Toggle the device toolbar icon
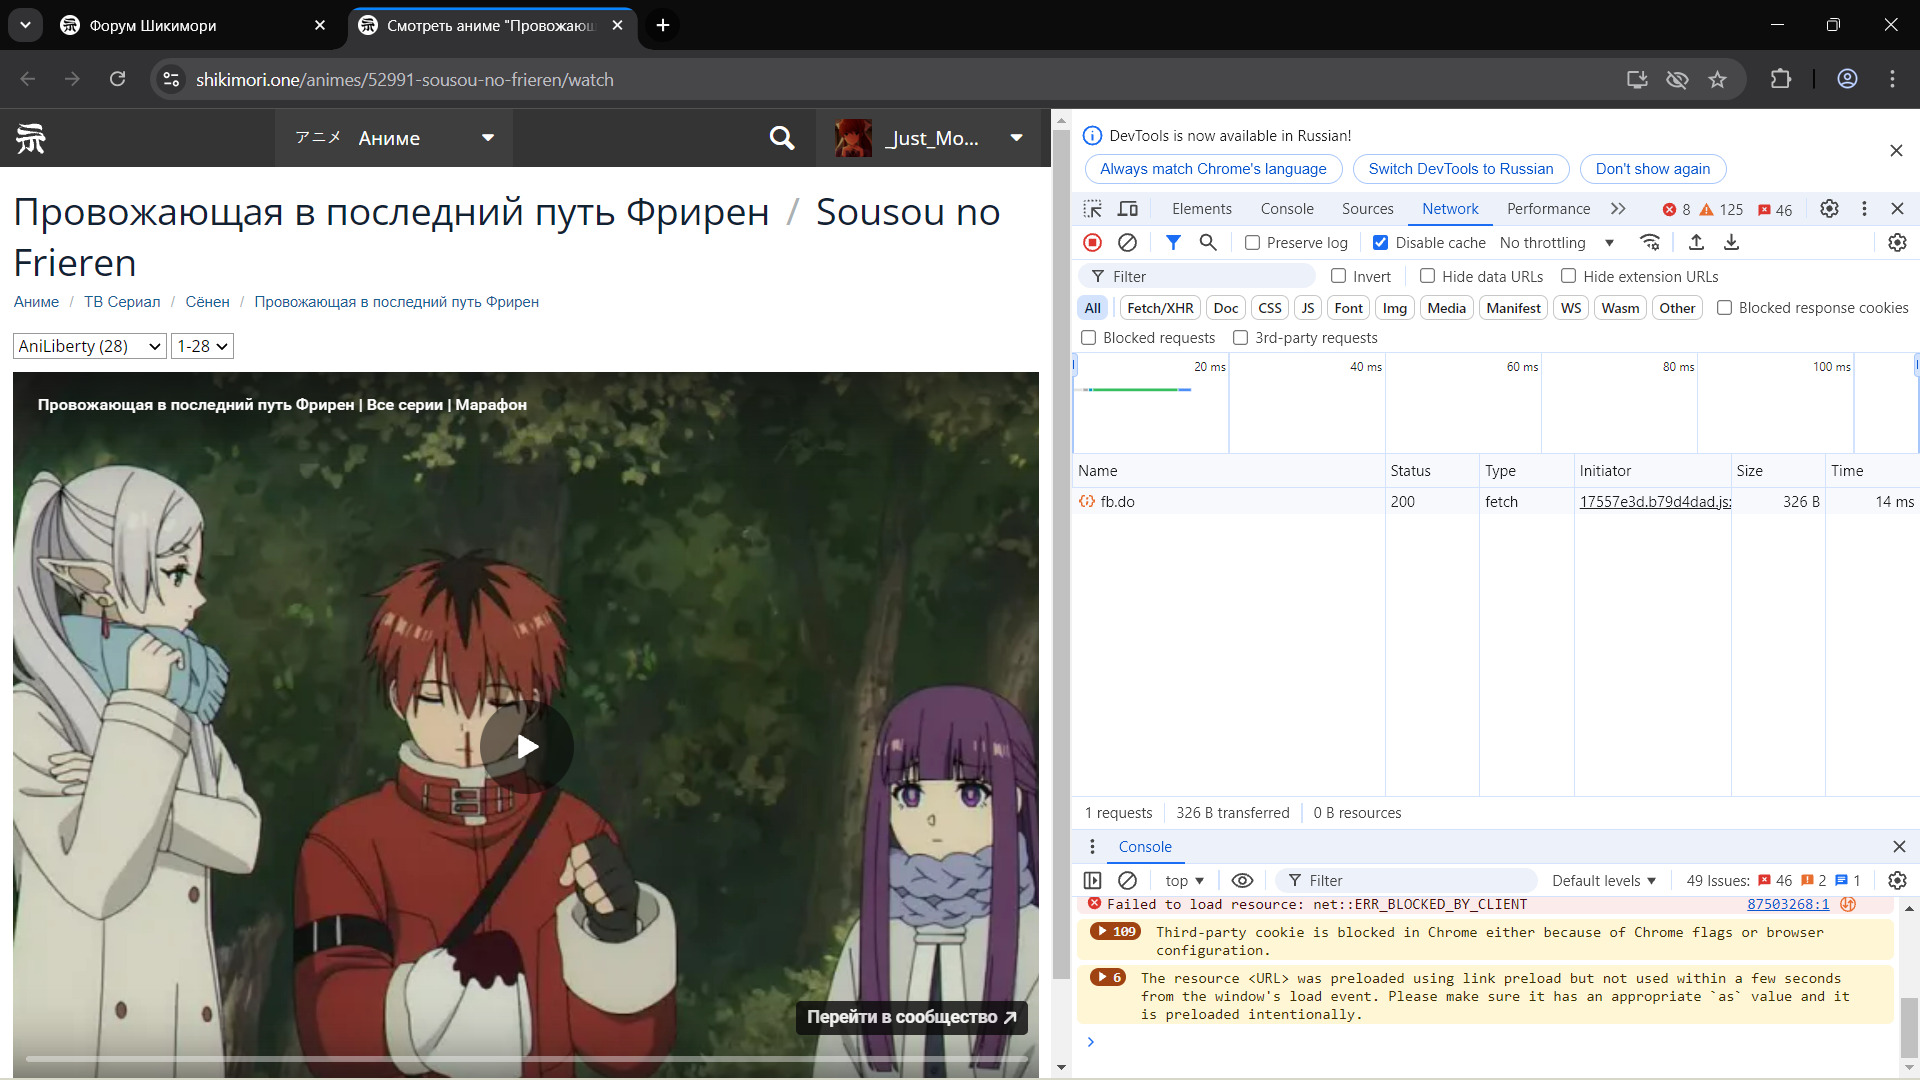This screenshot has width=1920, height=1080. click(x=1128, y=209)
